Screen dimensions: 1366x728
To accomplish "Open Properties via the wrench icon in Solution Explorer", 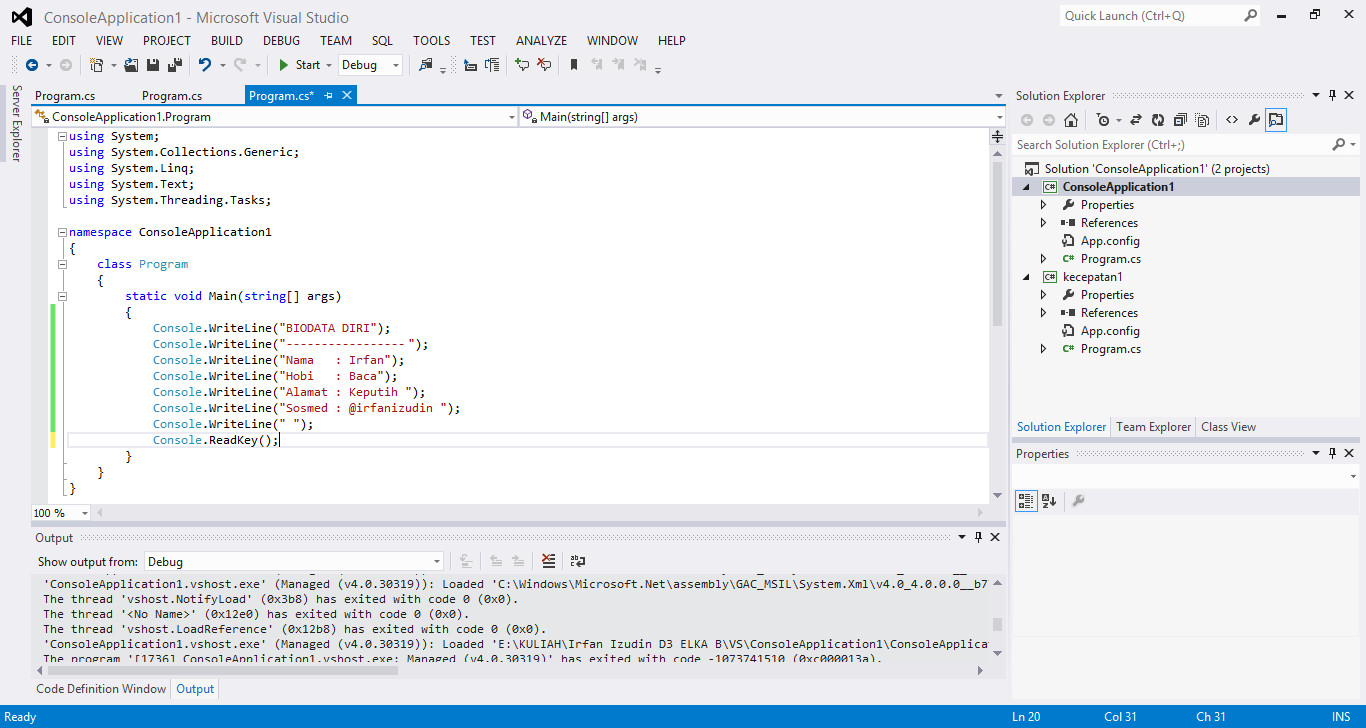I will [1254, 120].
